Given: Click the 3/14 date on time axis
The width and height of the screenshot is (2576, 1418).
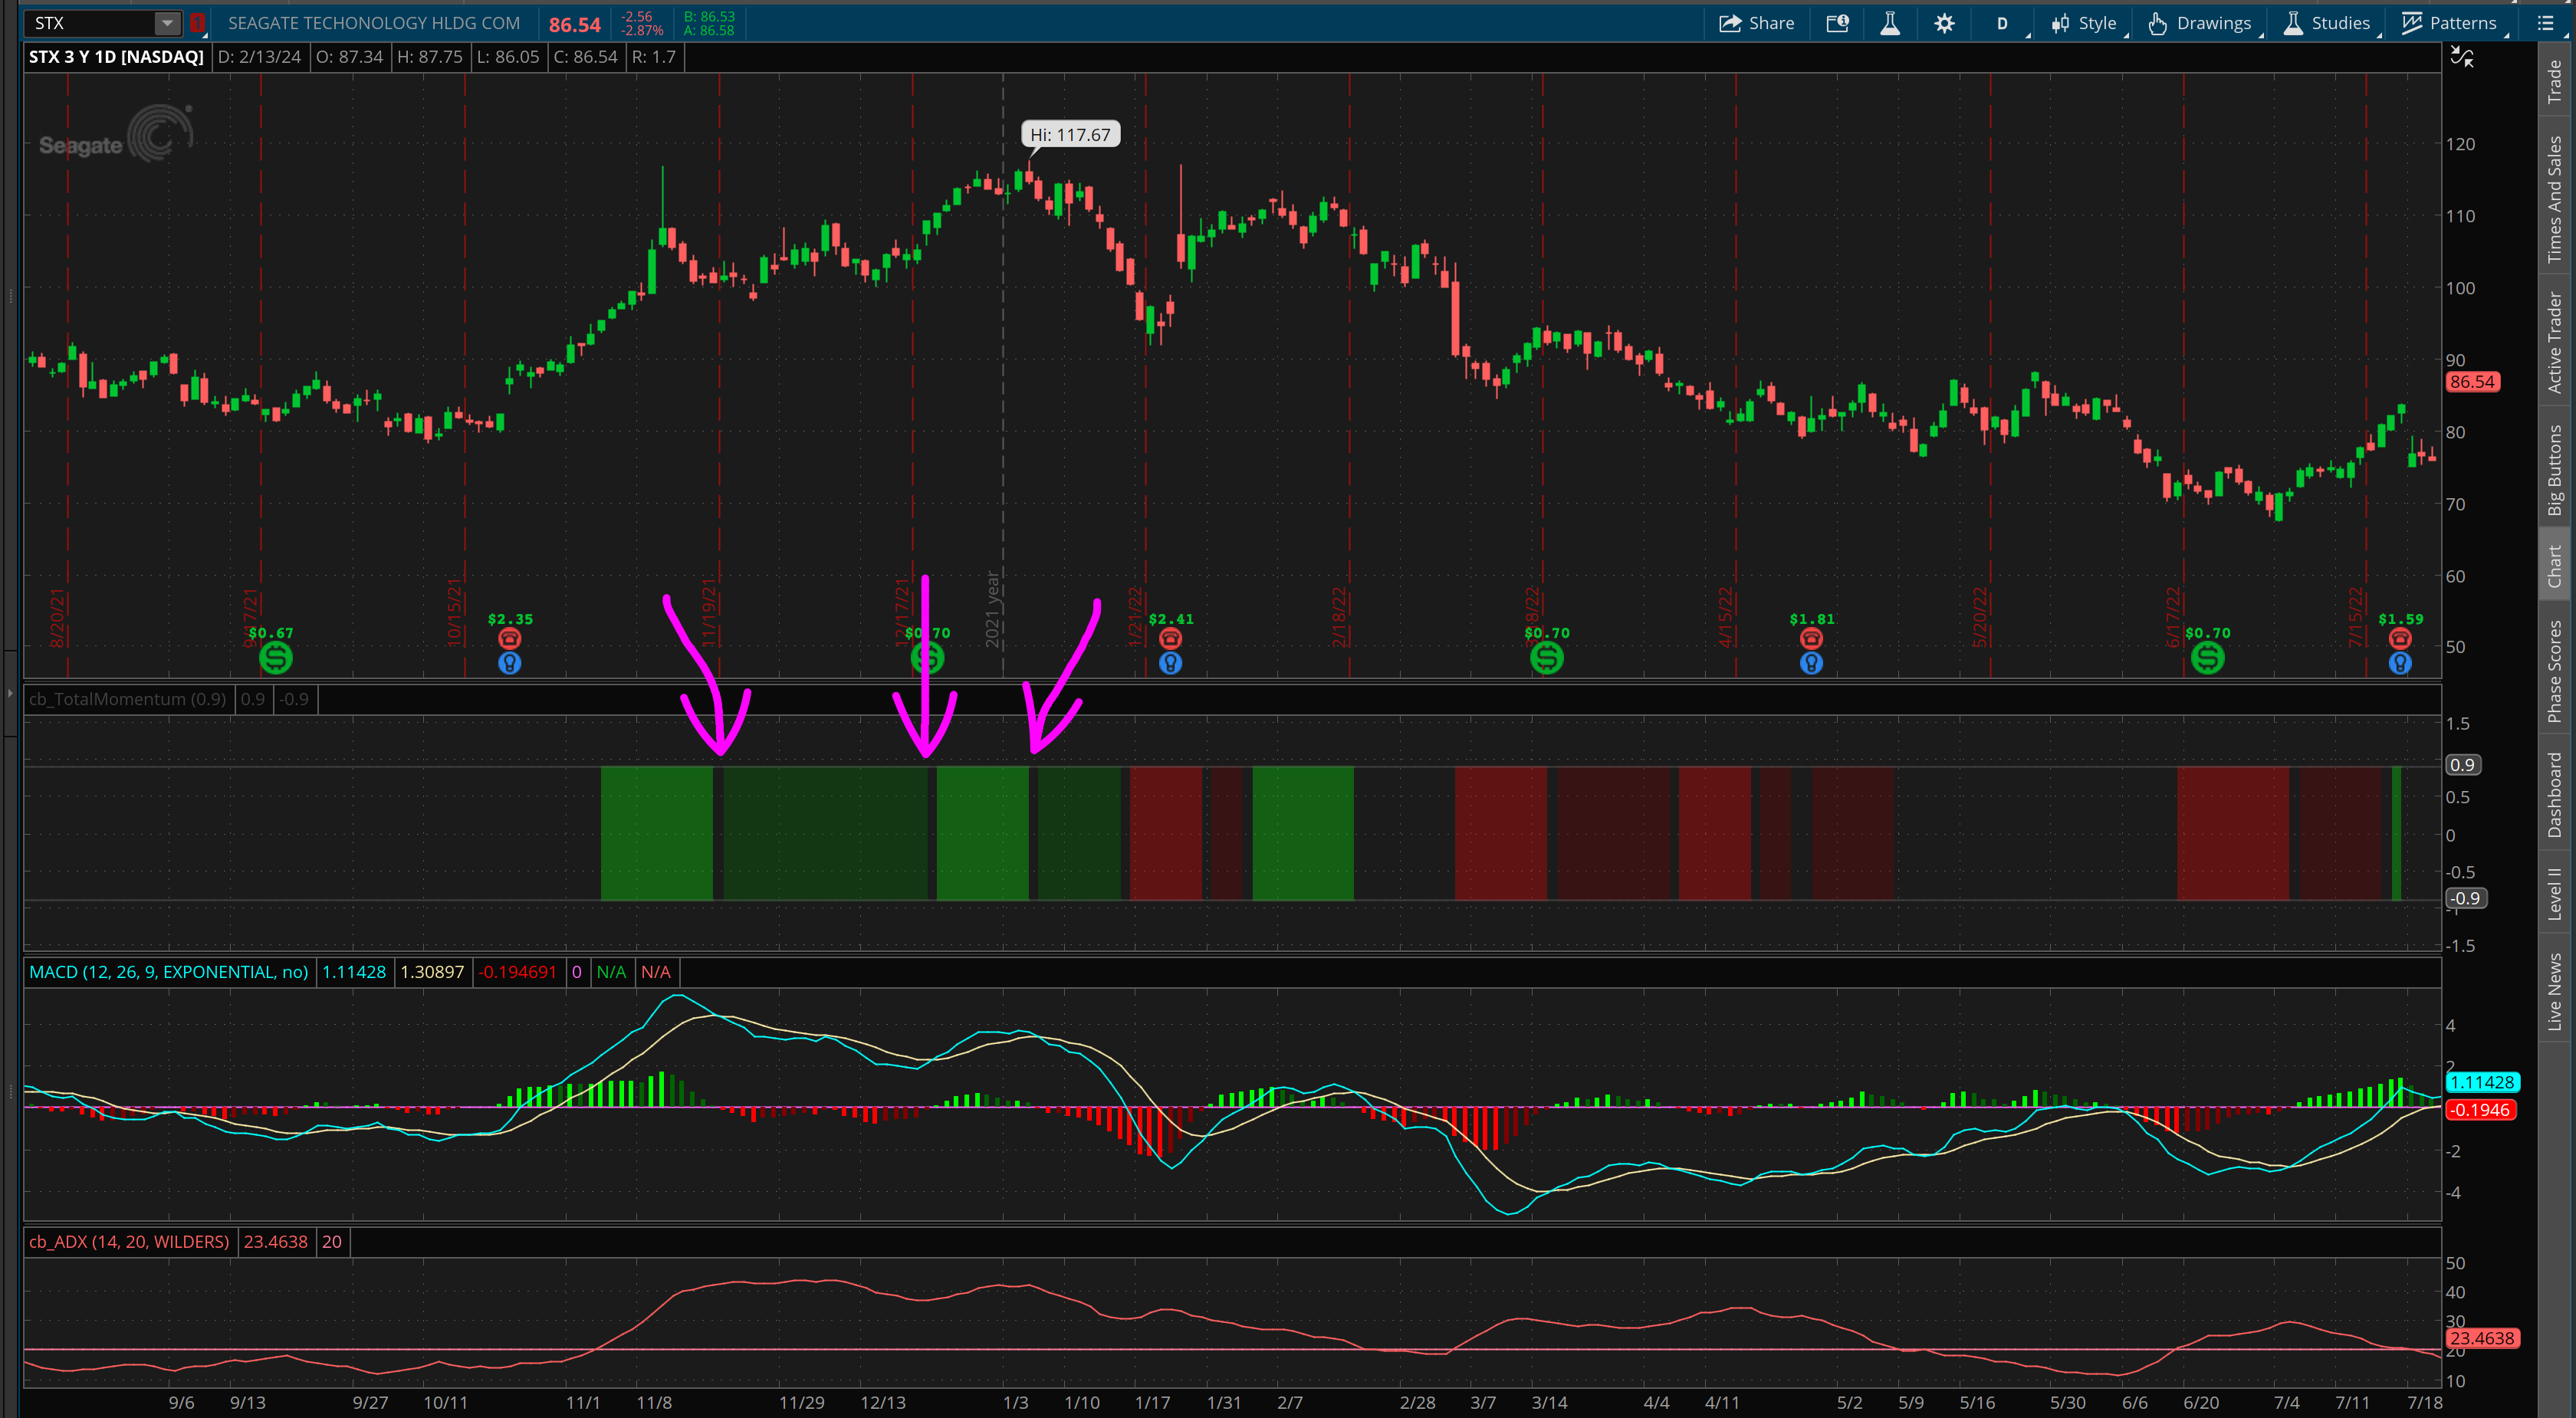Looking at the screenshot, I should click(x=1549, y=1403).
